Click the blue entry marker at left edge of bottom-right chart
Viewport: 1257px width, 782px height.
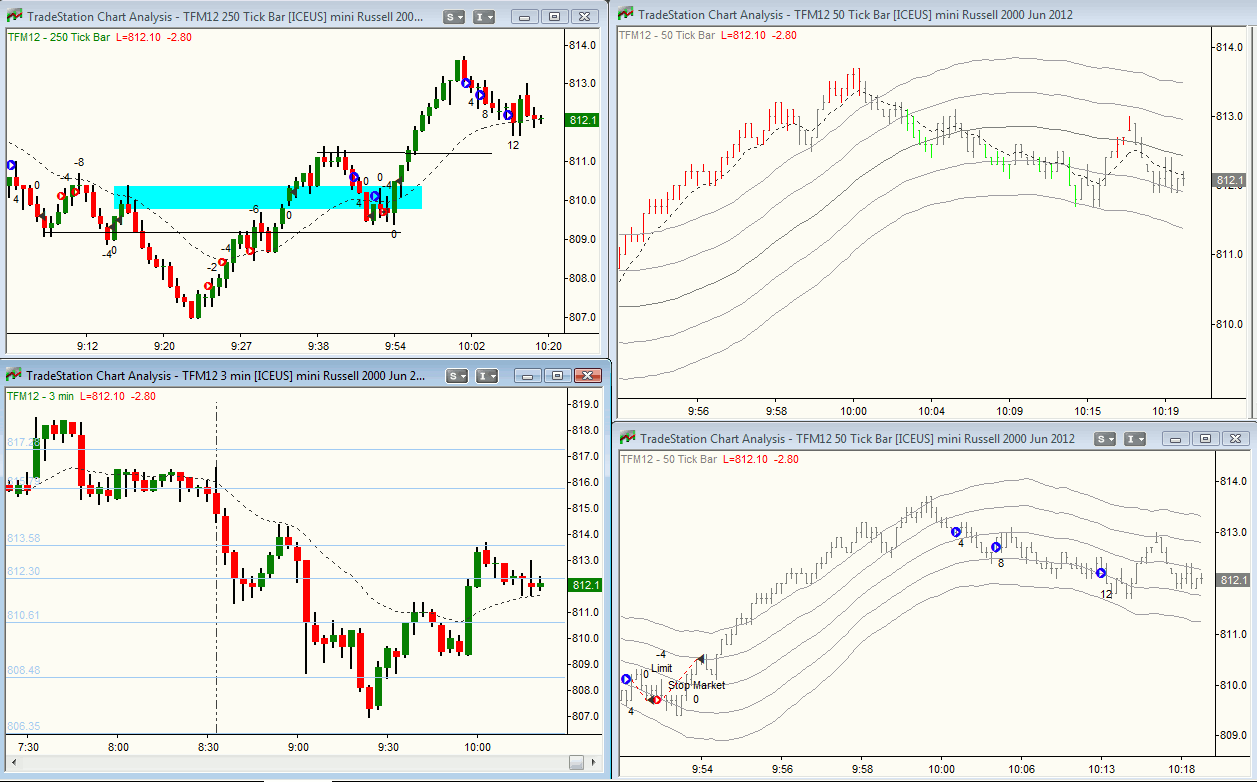click(627, 679)
